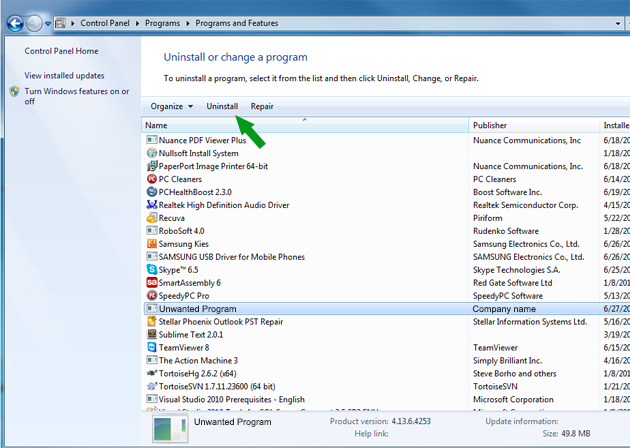Select the TeamViewer 8 icon

(151, 348)
